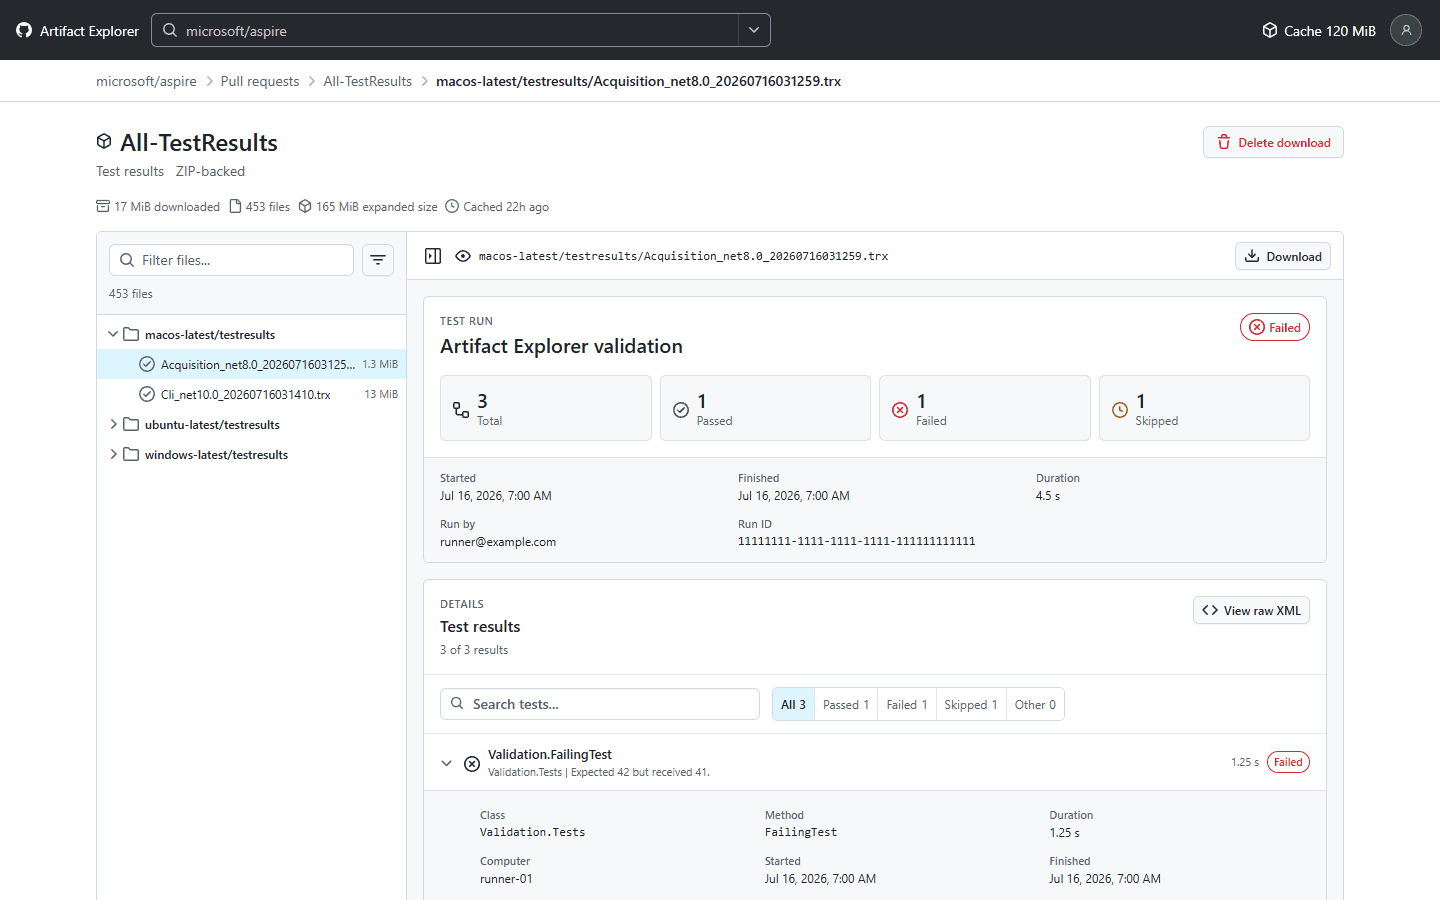Open View raw XML
This screenshot has width=1440, height=900.
[1251, 610]
